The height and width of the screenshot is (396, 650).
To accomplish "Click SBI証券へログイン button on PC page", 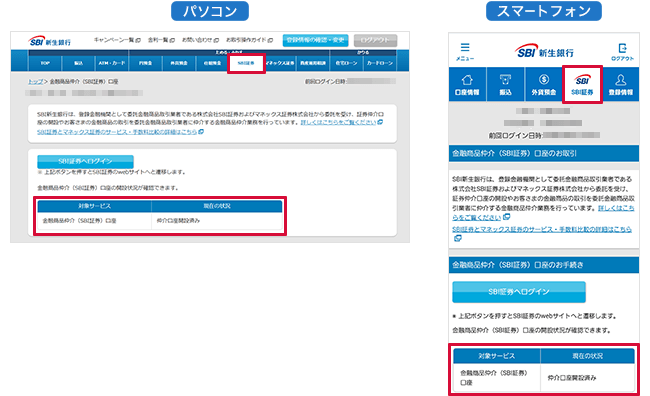I will (85, 161).
